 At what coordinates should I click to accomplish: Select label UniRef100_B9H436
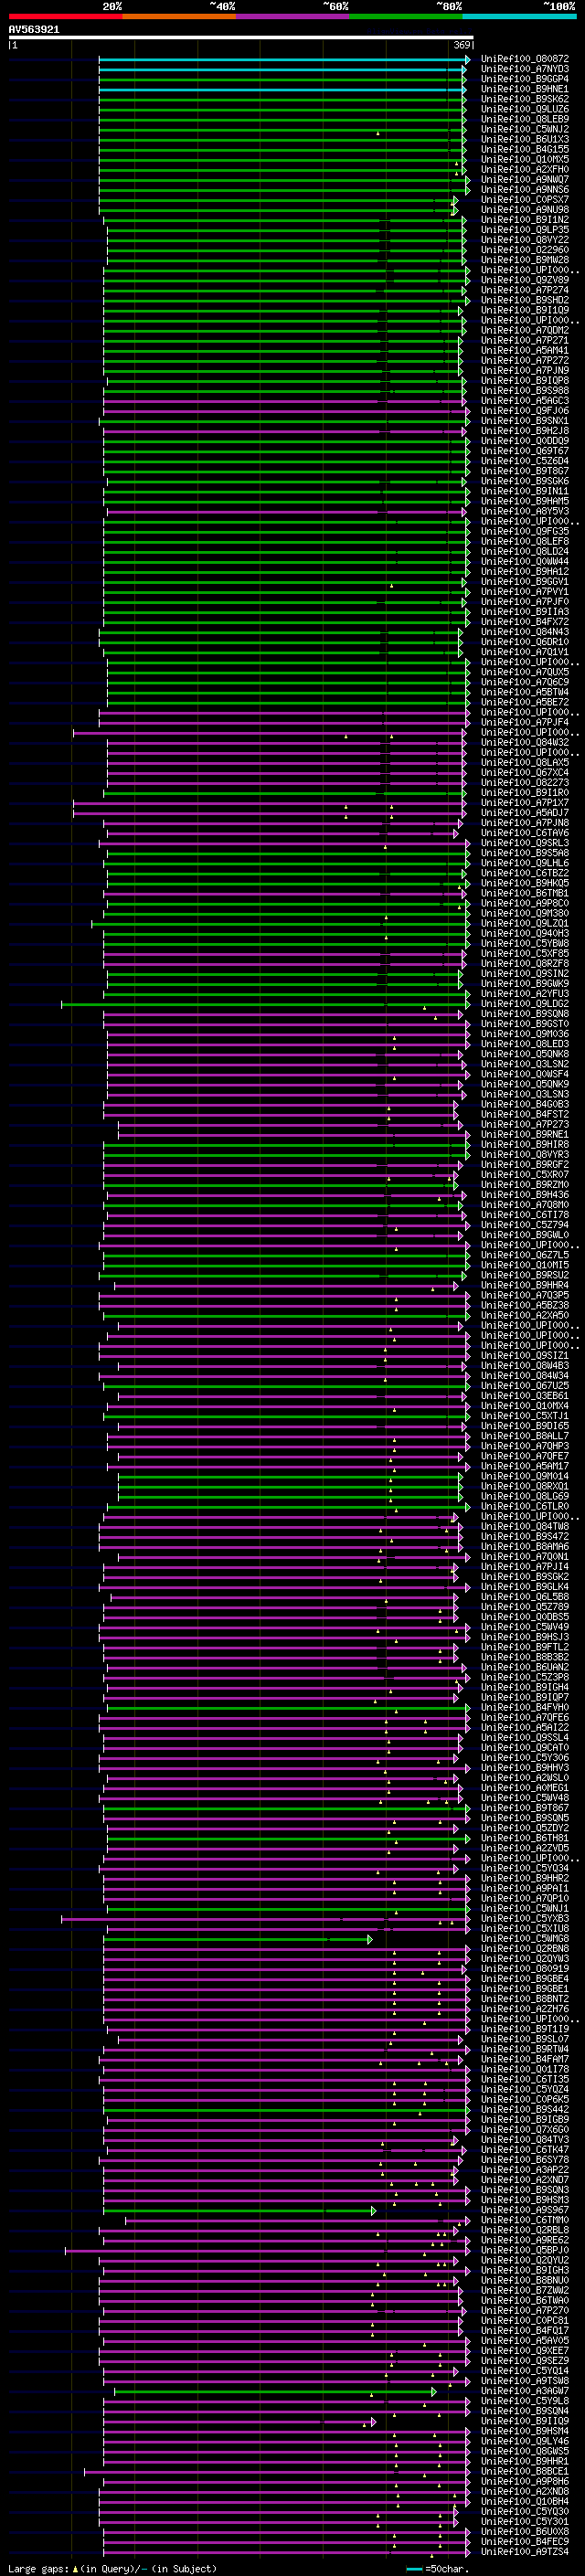(525, 1195)
